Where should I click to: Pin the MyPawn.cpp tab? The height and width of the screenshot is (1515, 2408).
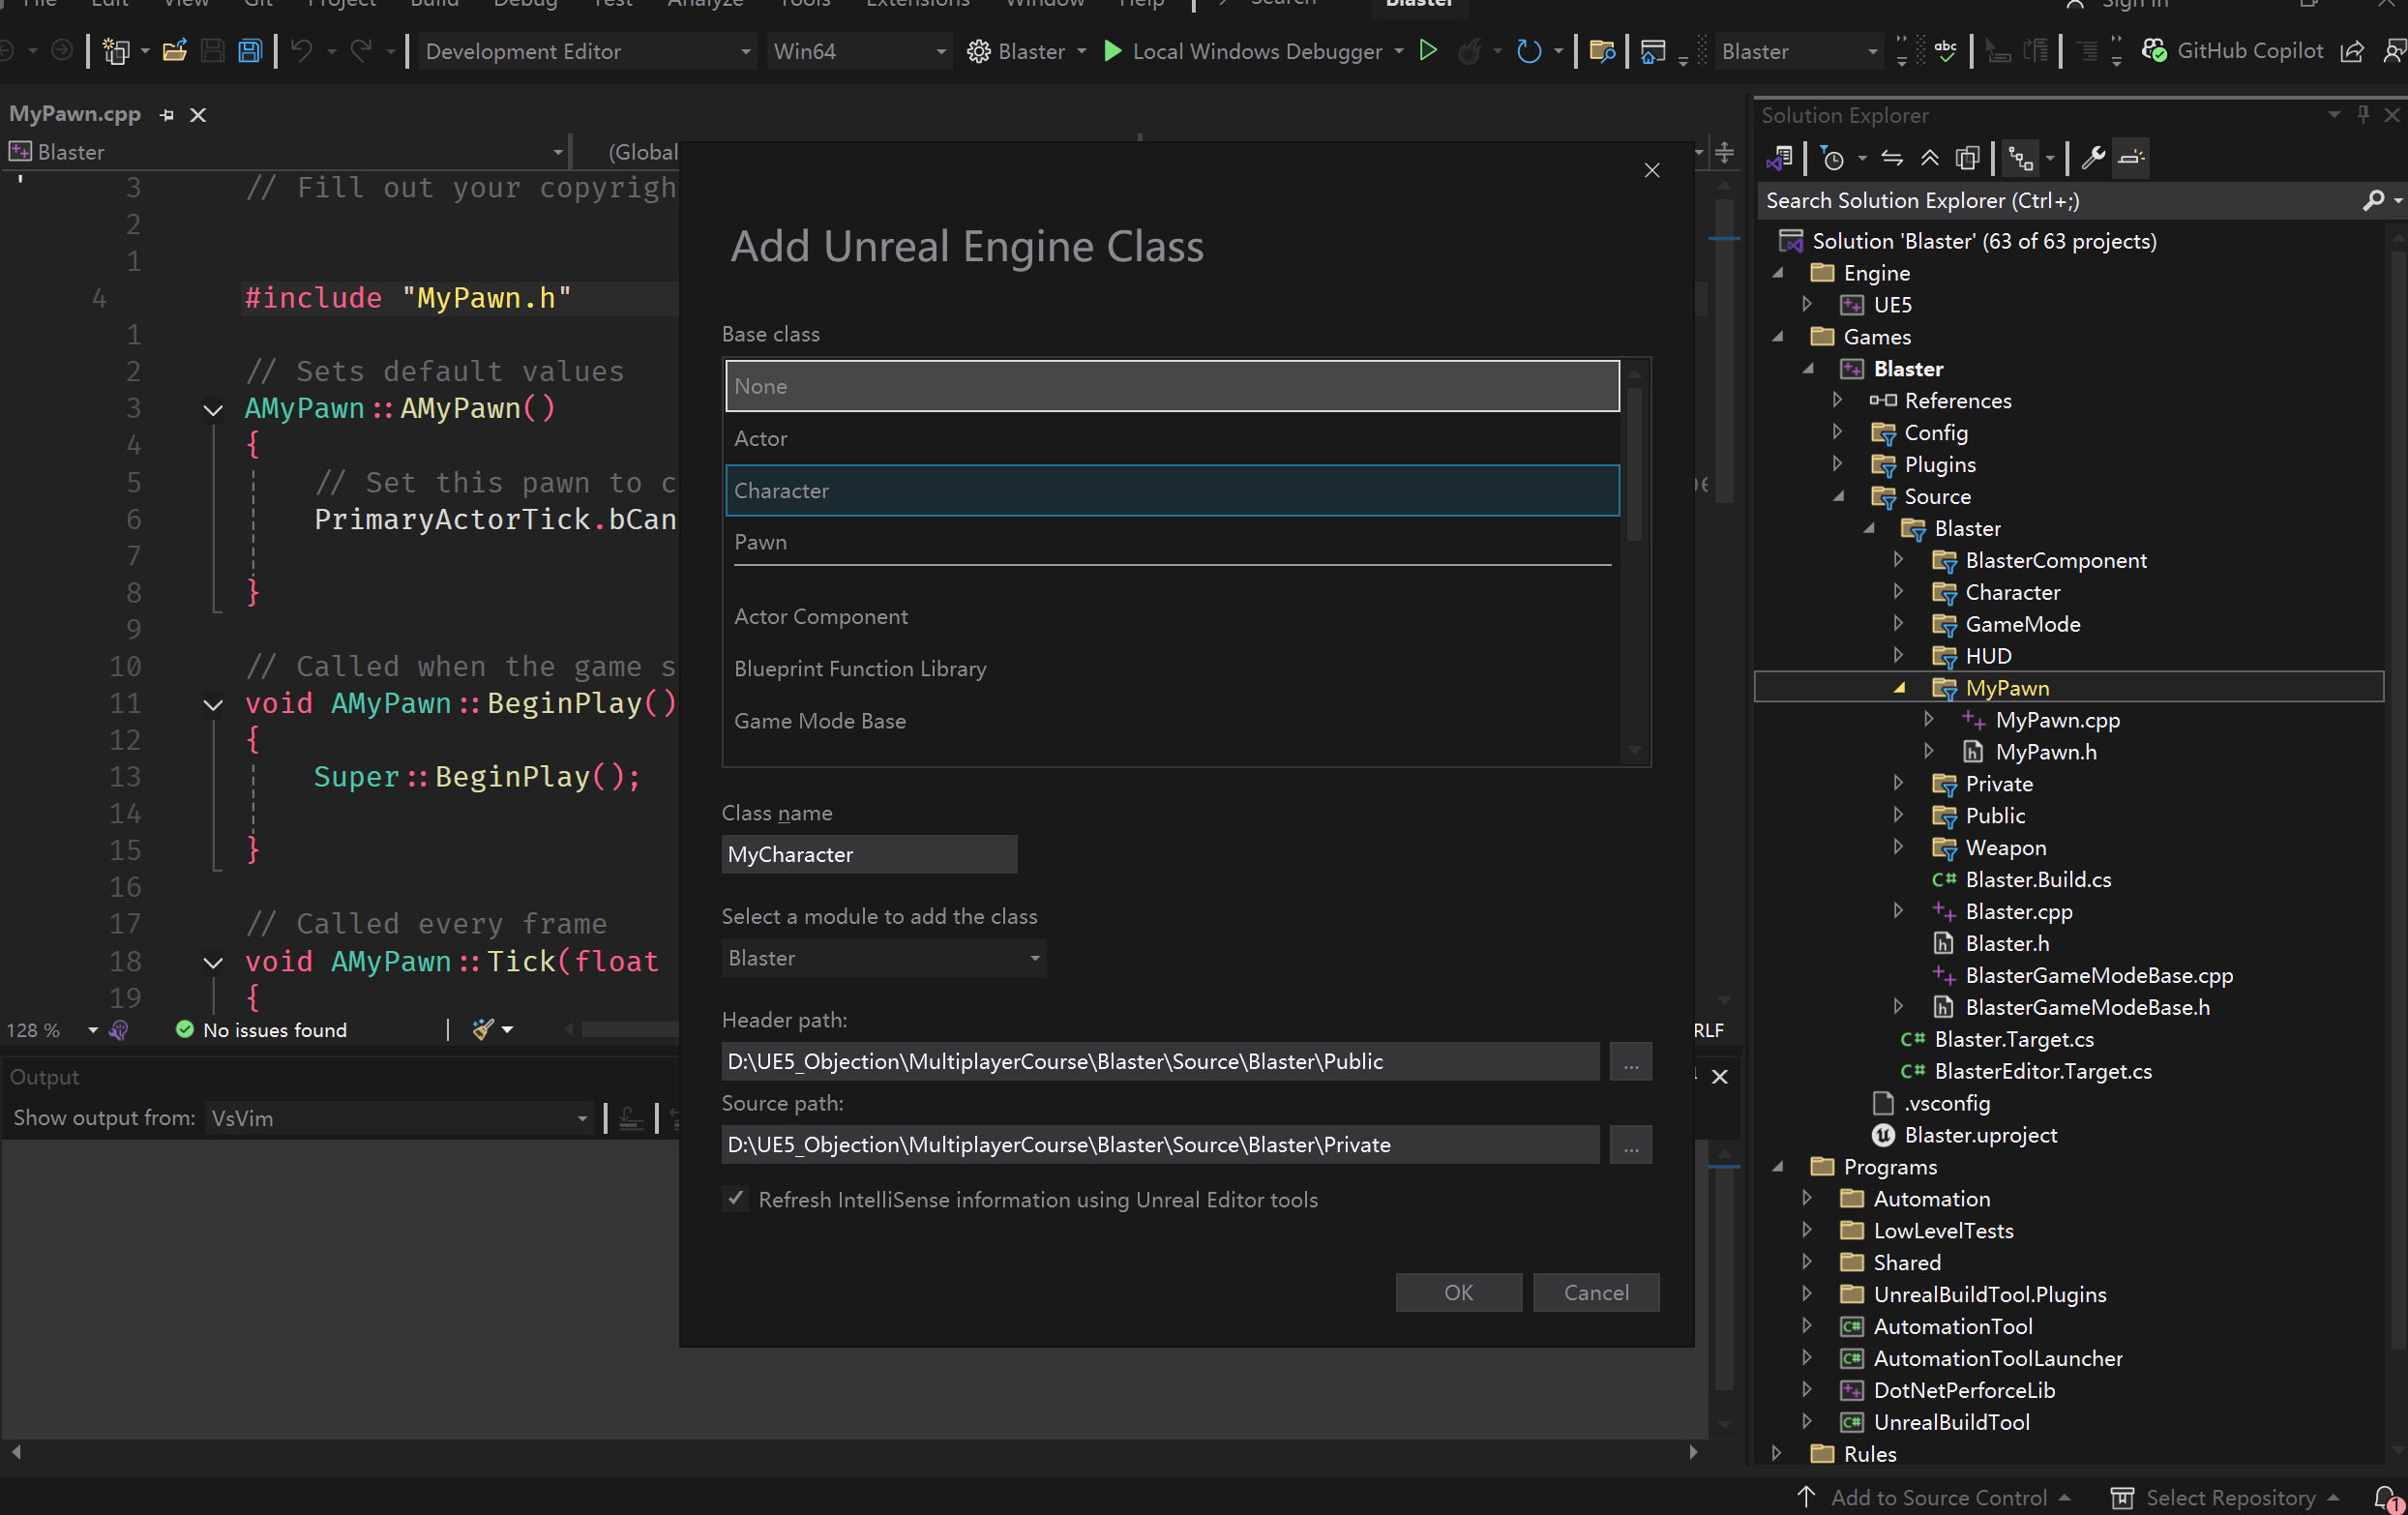click(167, 115)
